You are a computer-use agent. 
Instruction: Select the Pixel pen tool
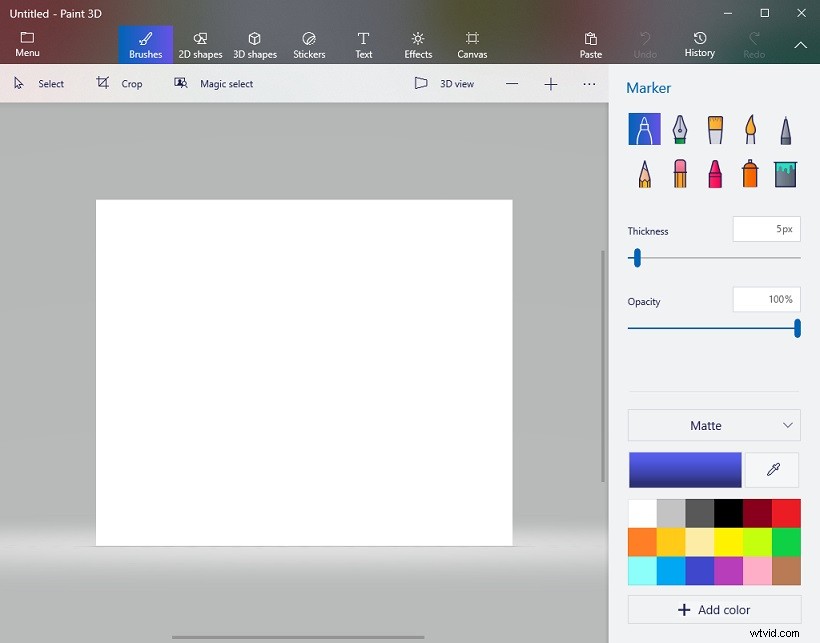tap(784, 129)
